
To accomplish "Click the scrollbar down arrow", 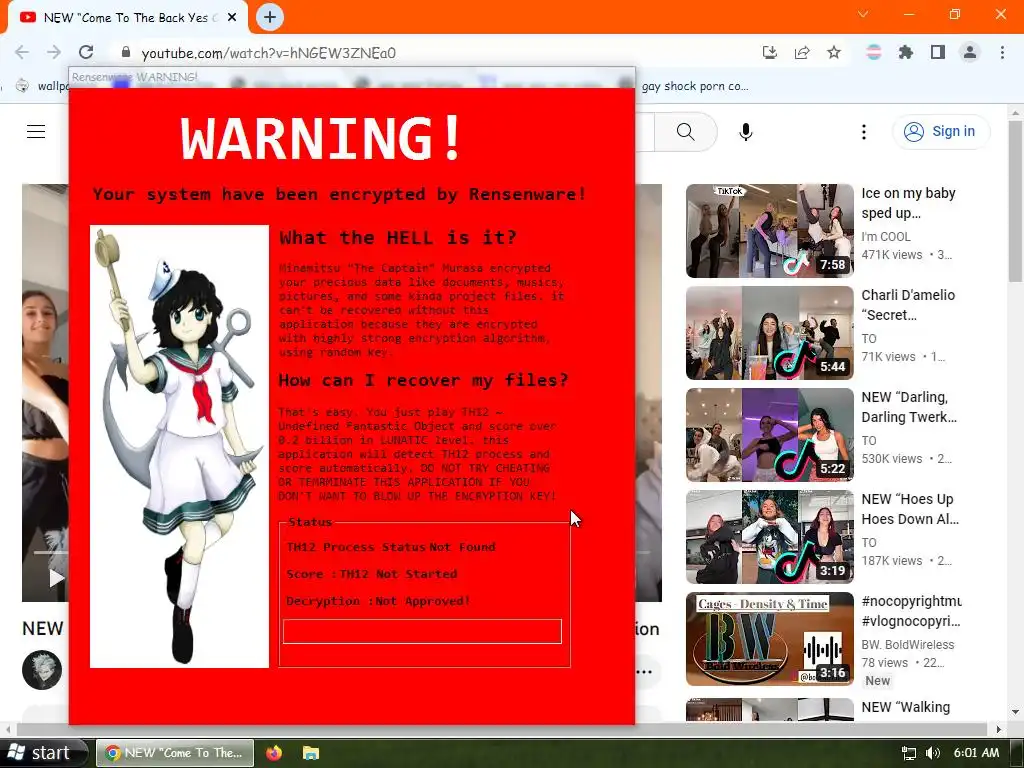I will tap(1016, 712).
